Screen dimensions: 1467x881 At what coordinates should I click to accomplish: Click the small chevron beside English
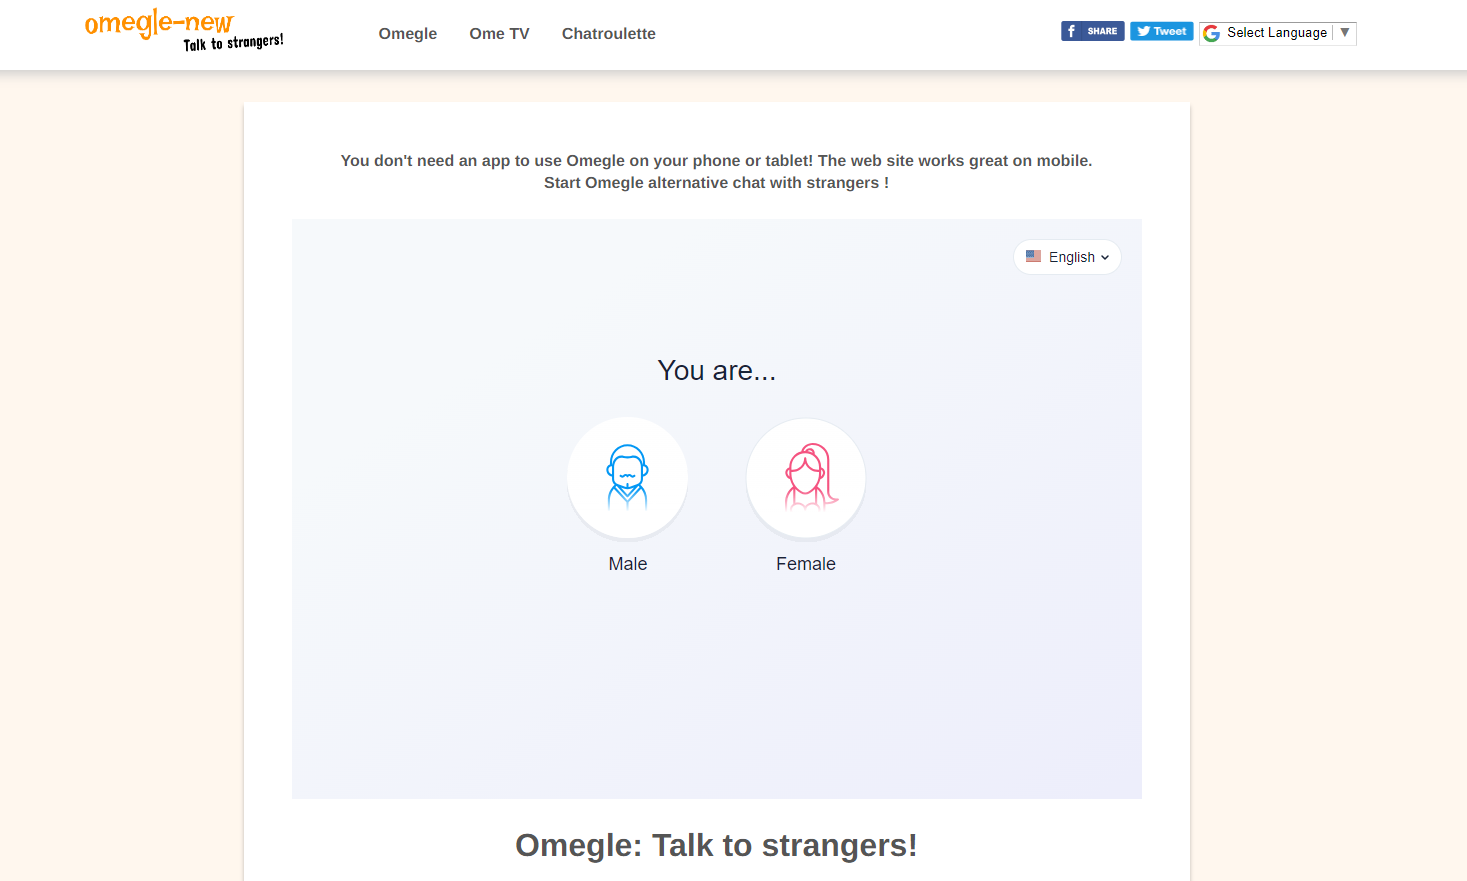click(x=1105, y=258)
